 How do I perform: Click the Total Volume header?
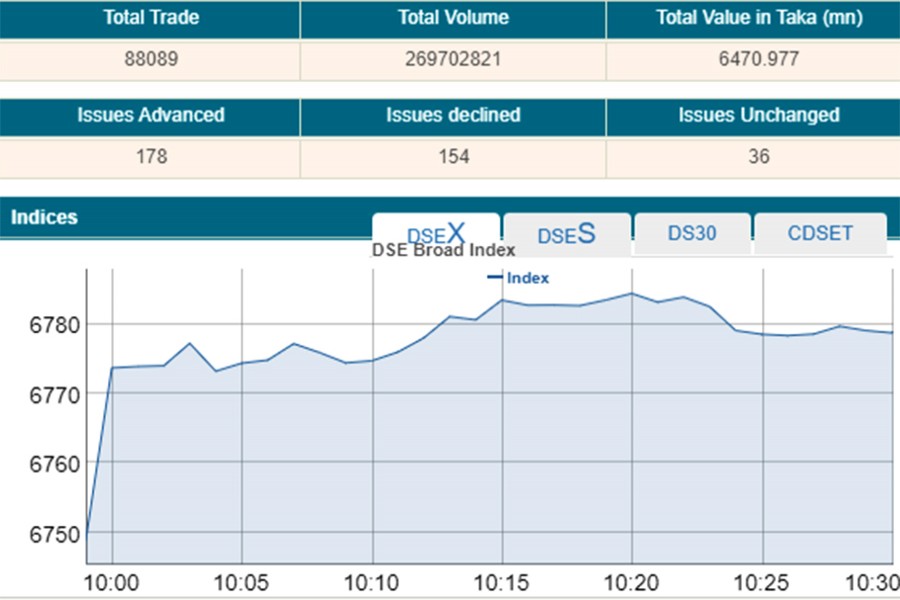[453, 18]
